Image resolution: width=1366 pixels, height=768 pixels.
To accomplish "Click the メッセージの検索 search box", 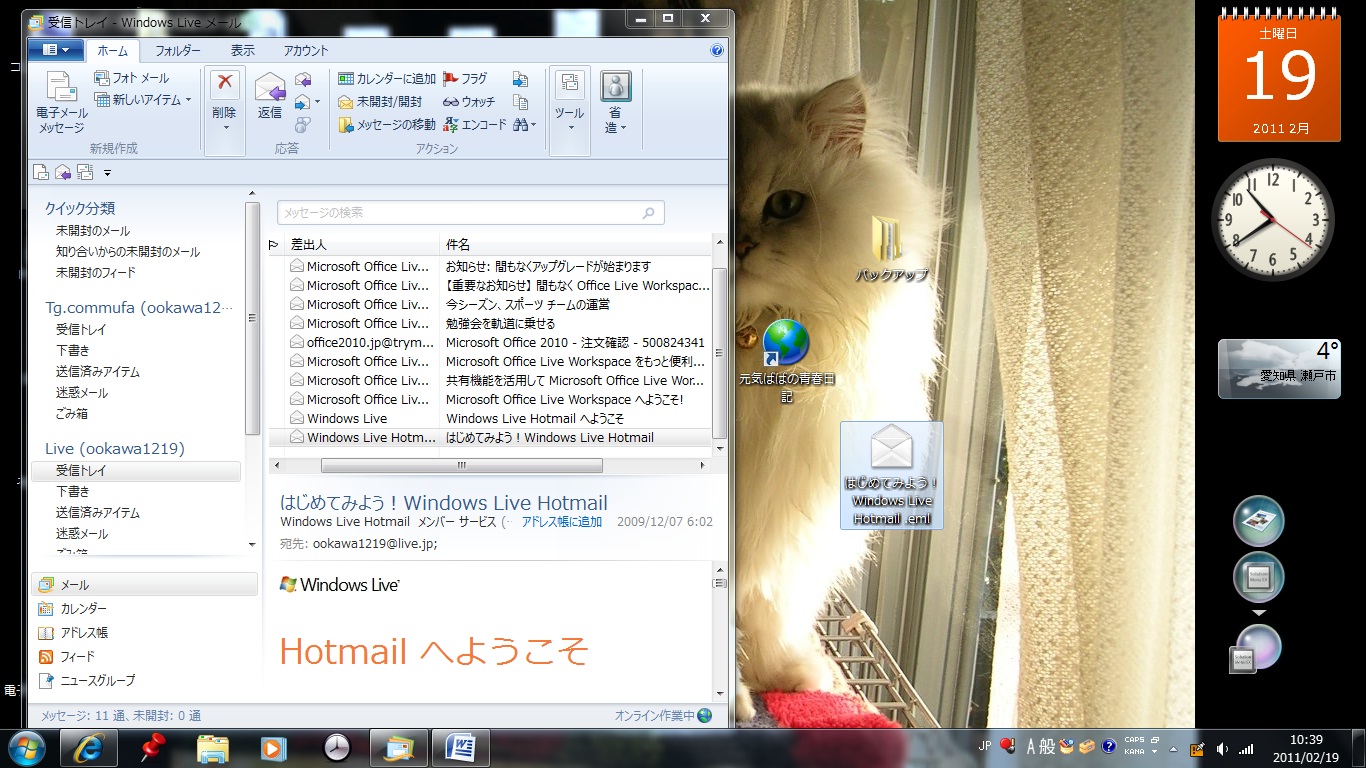I will (470, 213).
